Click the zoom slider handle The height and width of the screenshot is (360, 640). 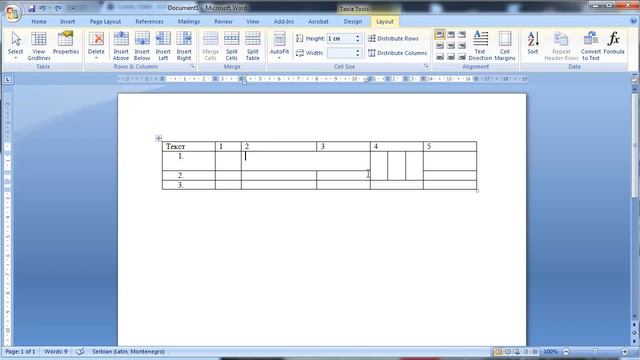[x=596, y=351]
